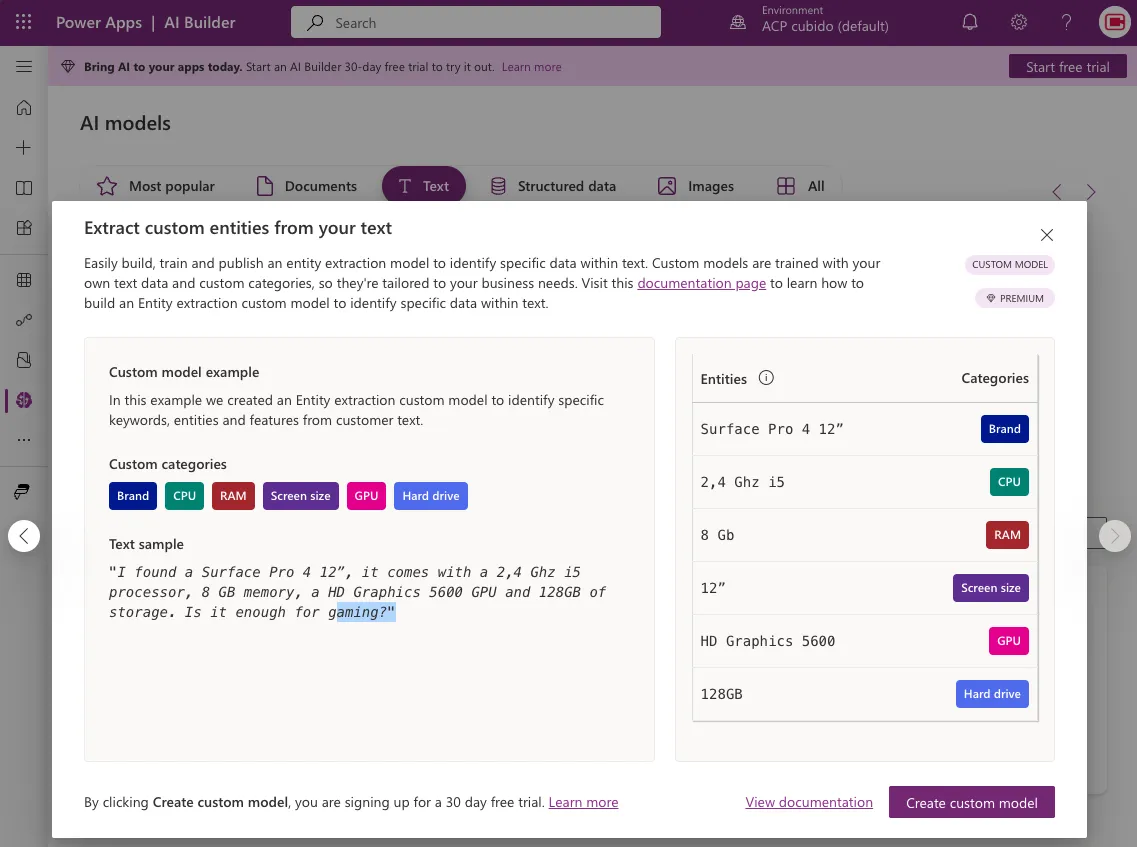Open the settings gear icon
The width and height of the screenshot is (1137, 847).
pyautogui.click(x=1018, y=22)
